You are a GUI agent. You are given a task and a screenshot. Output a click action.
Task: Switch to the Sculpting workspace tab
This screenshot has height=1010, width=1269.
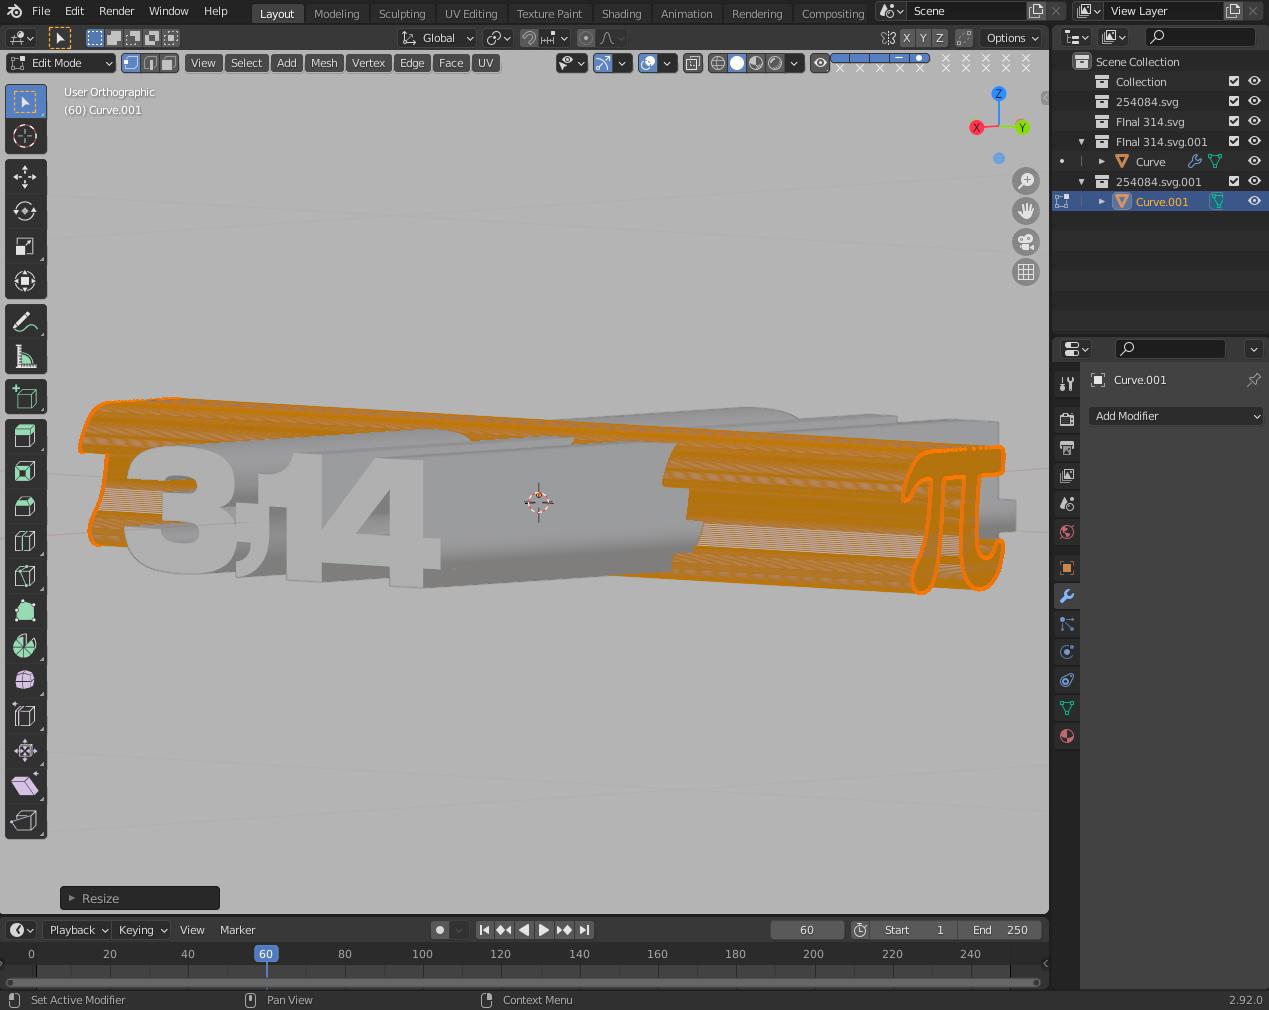pyautogui.click(x=402, y=13)
